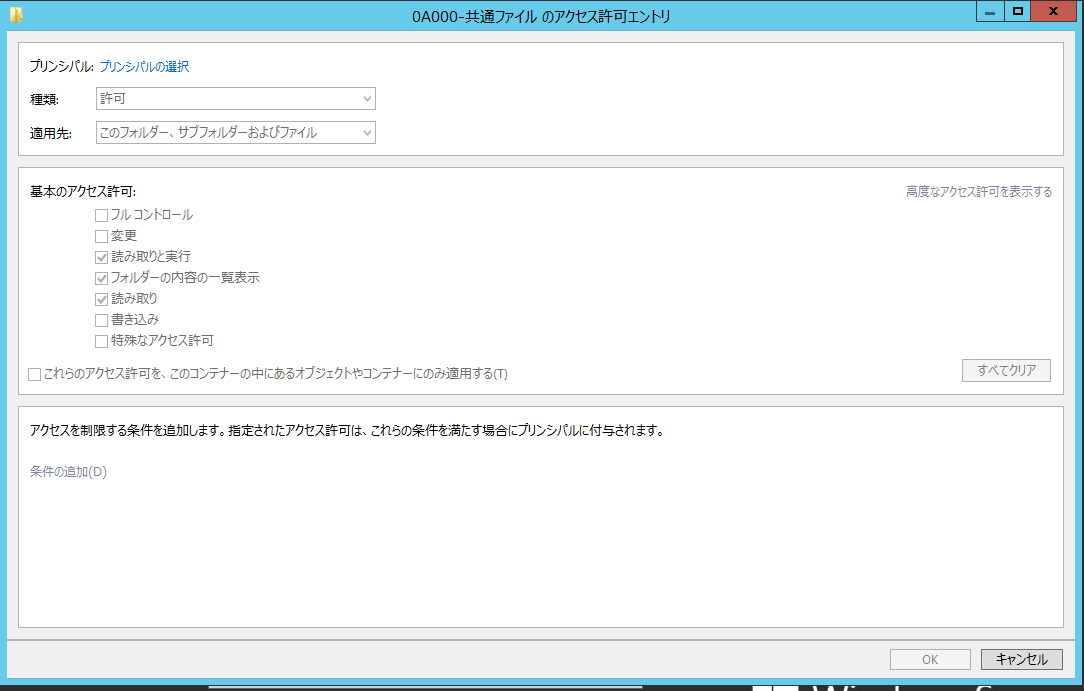
Task: Click プリンシパルの選択 link
Action: [x=144, y=67]
